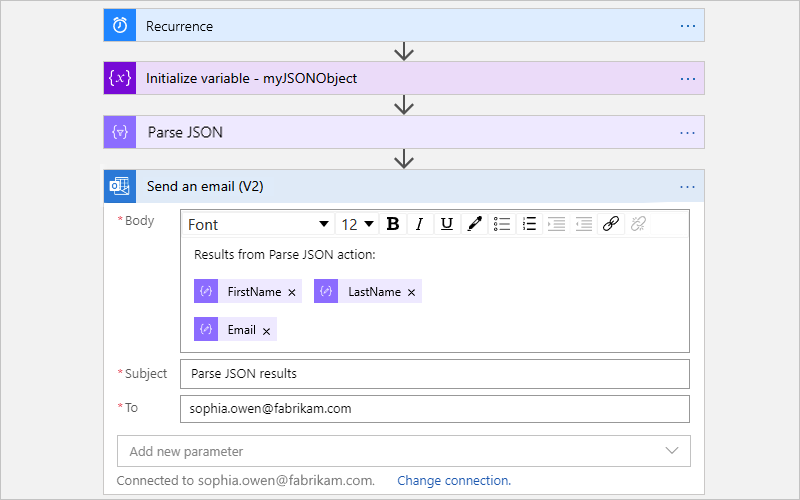Click the Change connection link

tap(454, 481)
